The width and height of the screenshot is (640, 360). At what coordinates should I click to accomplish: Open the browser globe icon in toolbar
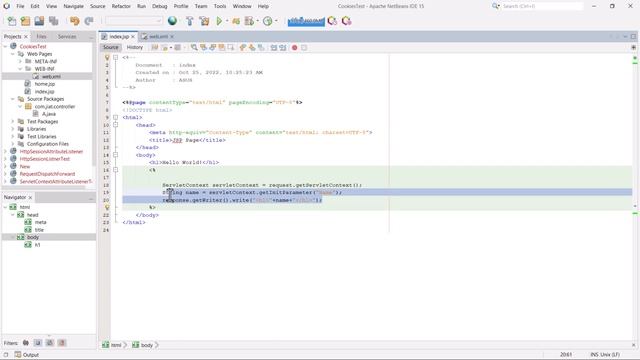click(x=172, y=21)
